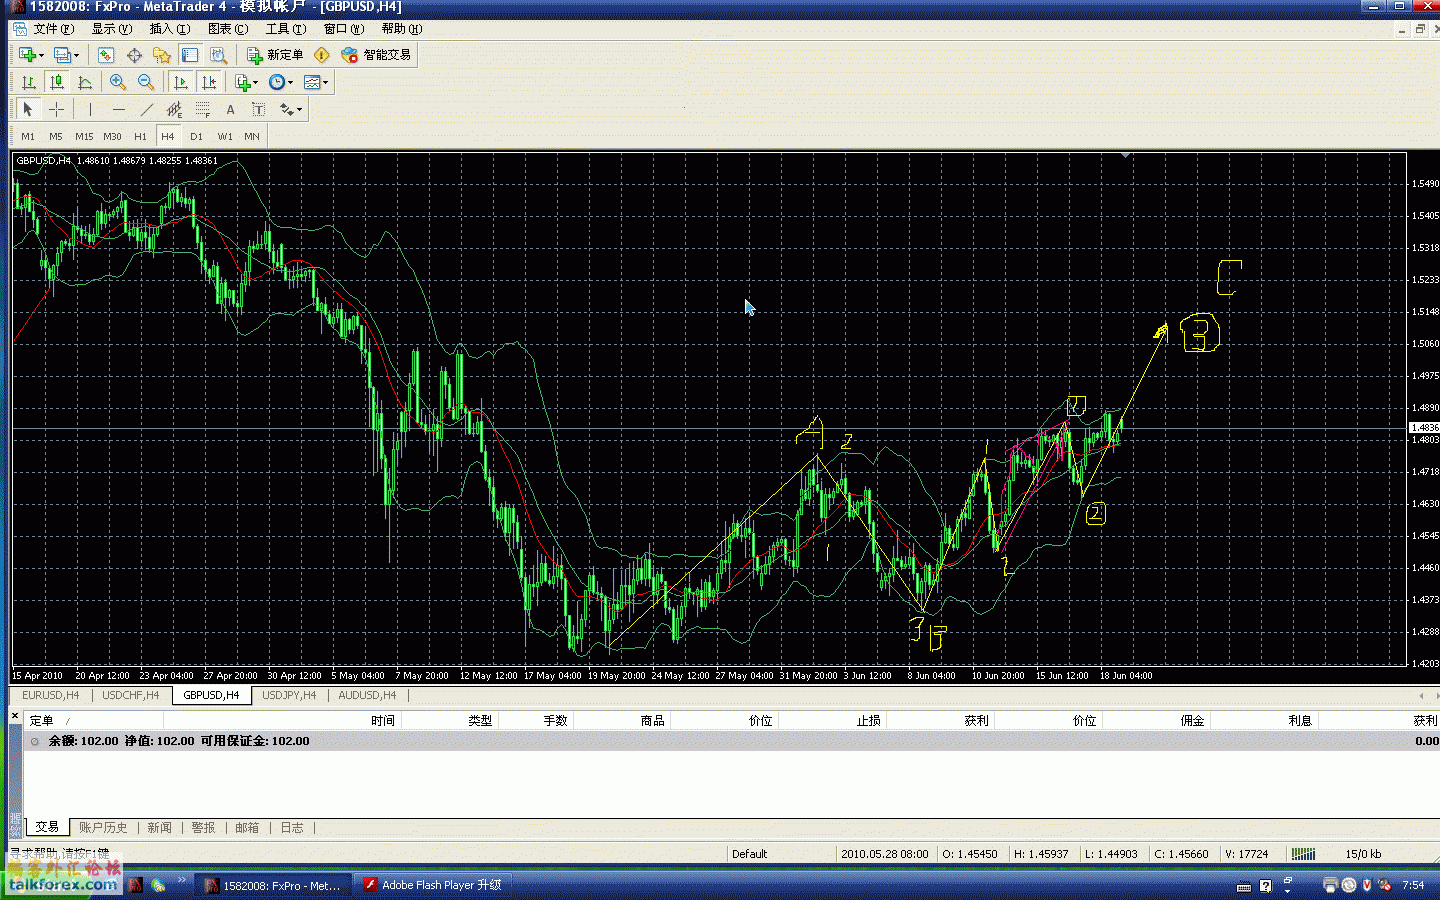The height and width of the screenshot is (900, 1440).
Task: Zoom out of the chart
Action: [x=146, y=82]
